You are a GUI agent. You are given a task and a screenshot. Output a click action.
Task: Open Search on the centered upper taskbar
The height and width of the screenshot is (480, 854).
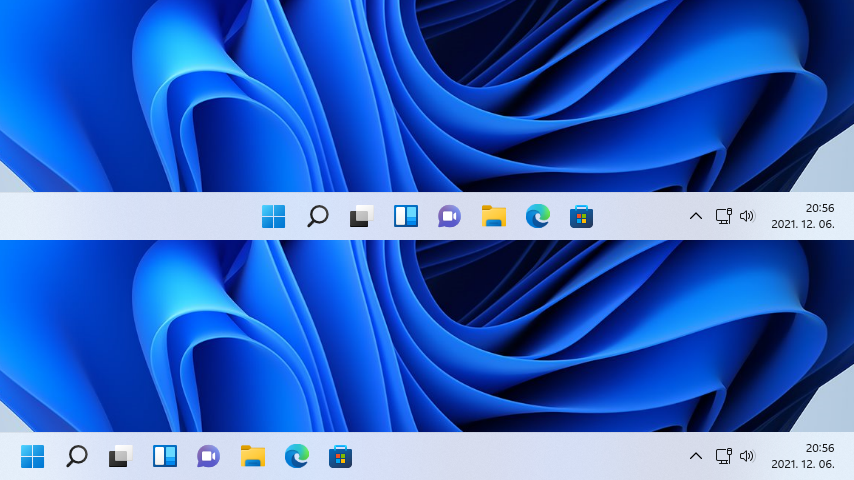pyautogui.click(x=318, y=216)
